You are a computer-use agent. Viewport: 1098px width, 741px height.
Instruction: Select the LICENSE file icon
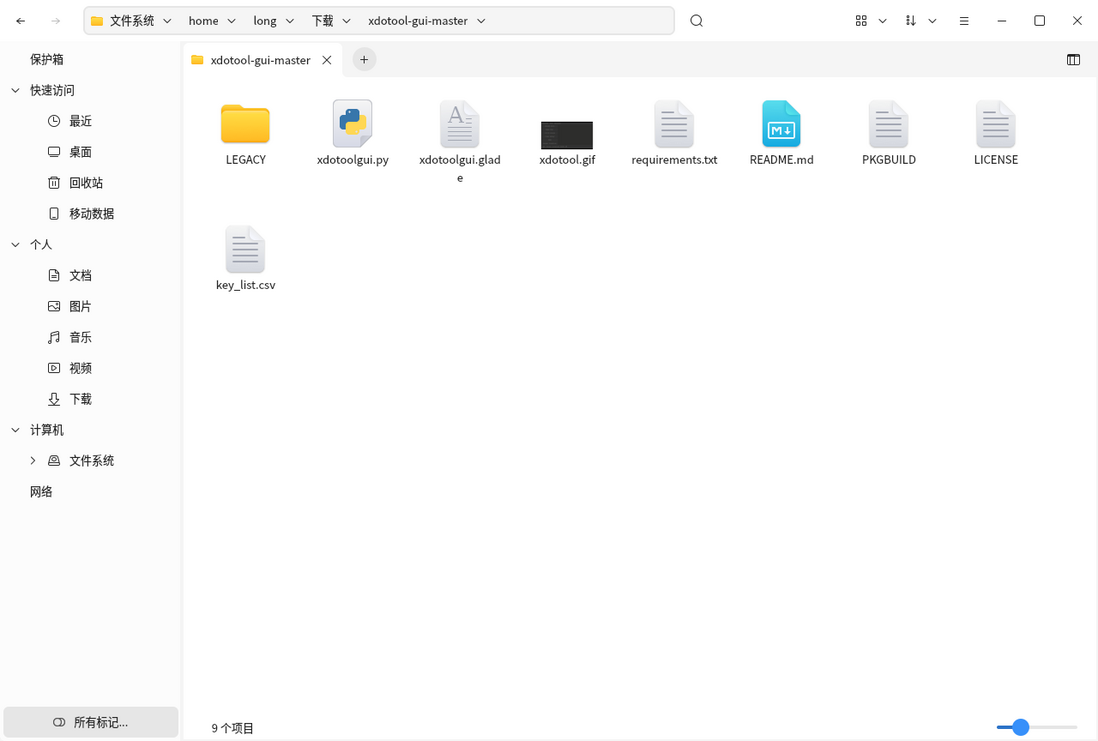(996, 124)
